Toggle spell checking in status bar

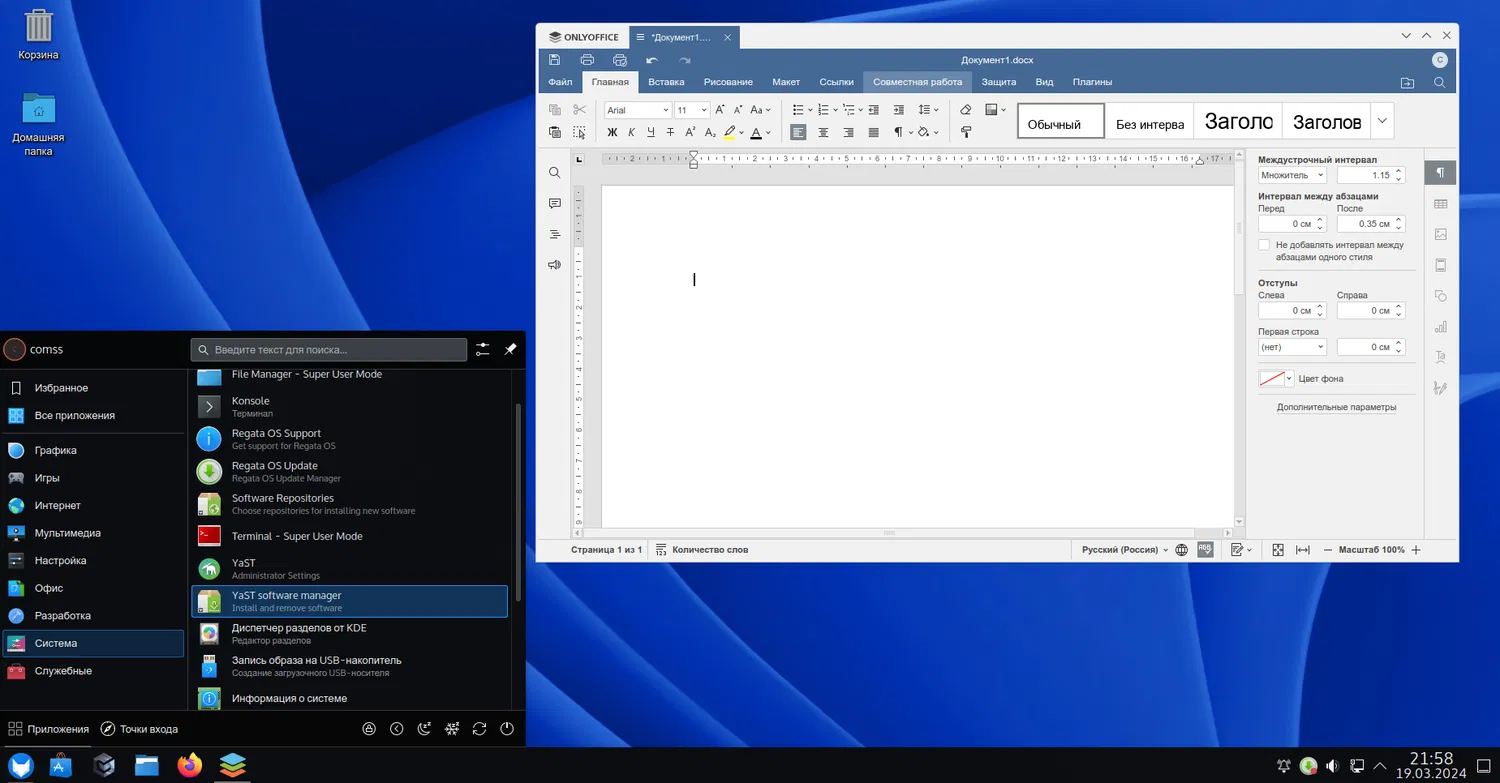click(1205, 549)
